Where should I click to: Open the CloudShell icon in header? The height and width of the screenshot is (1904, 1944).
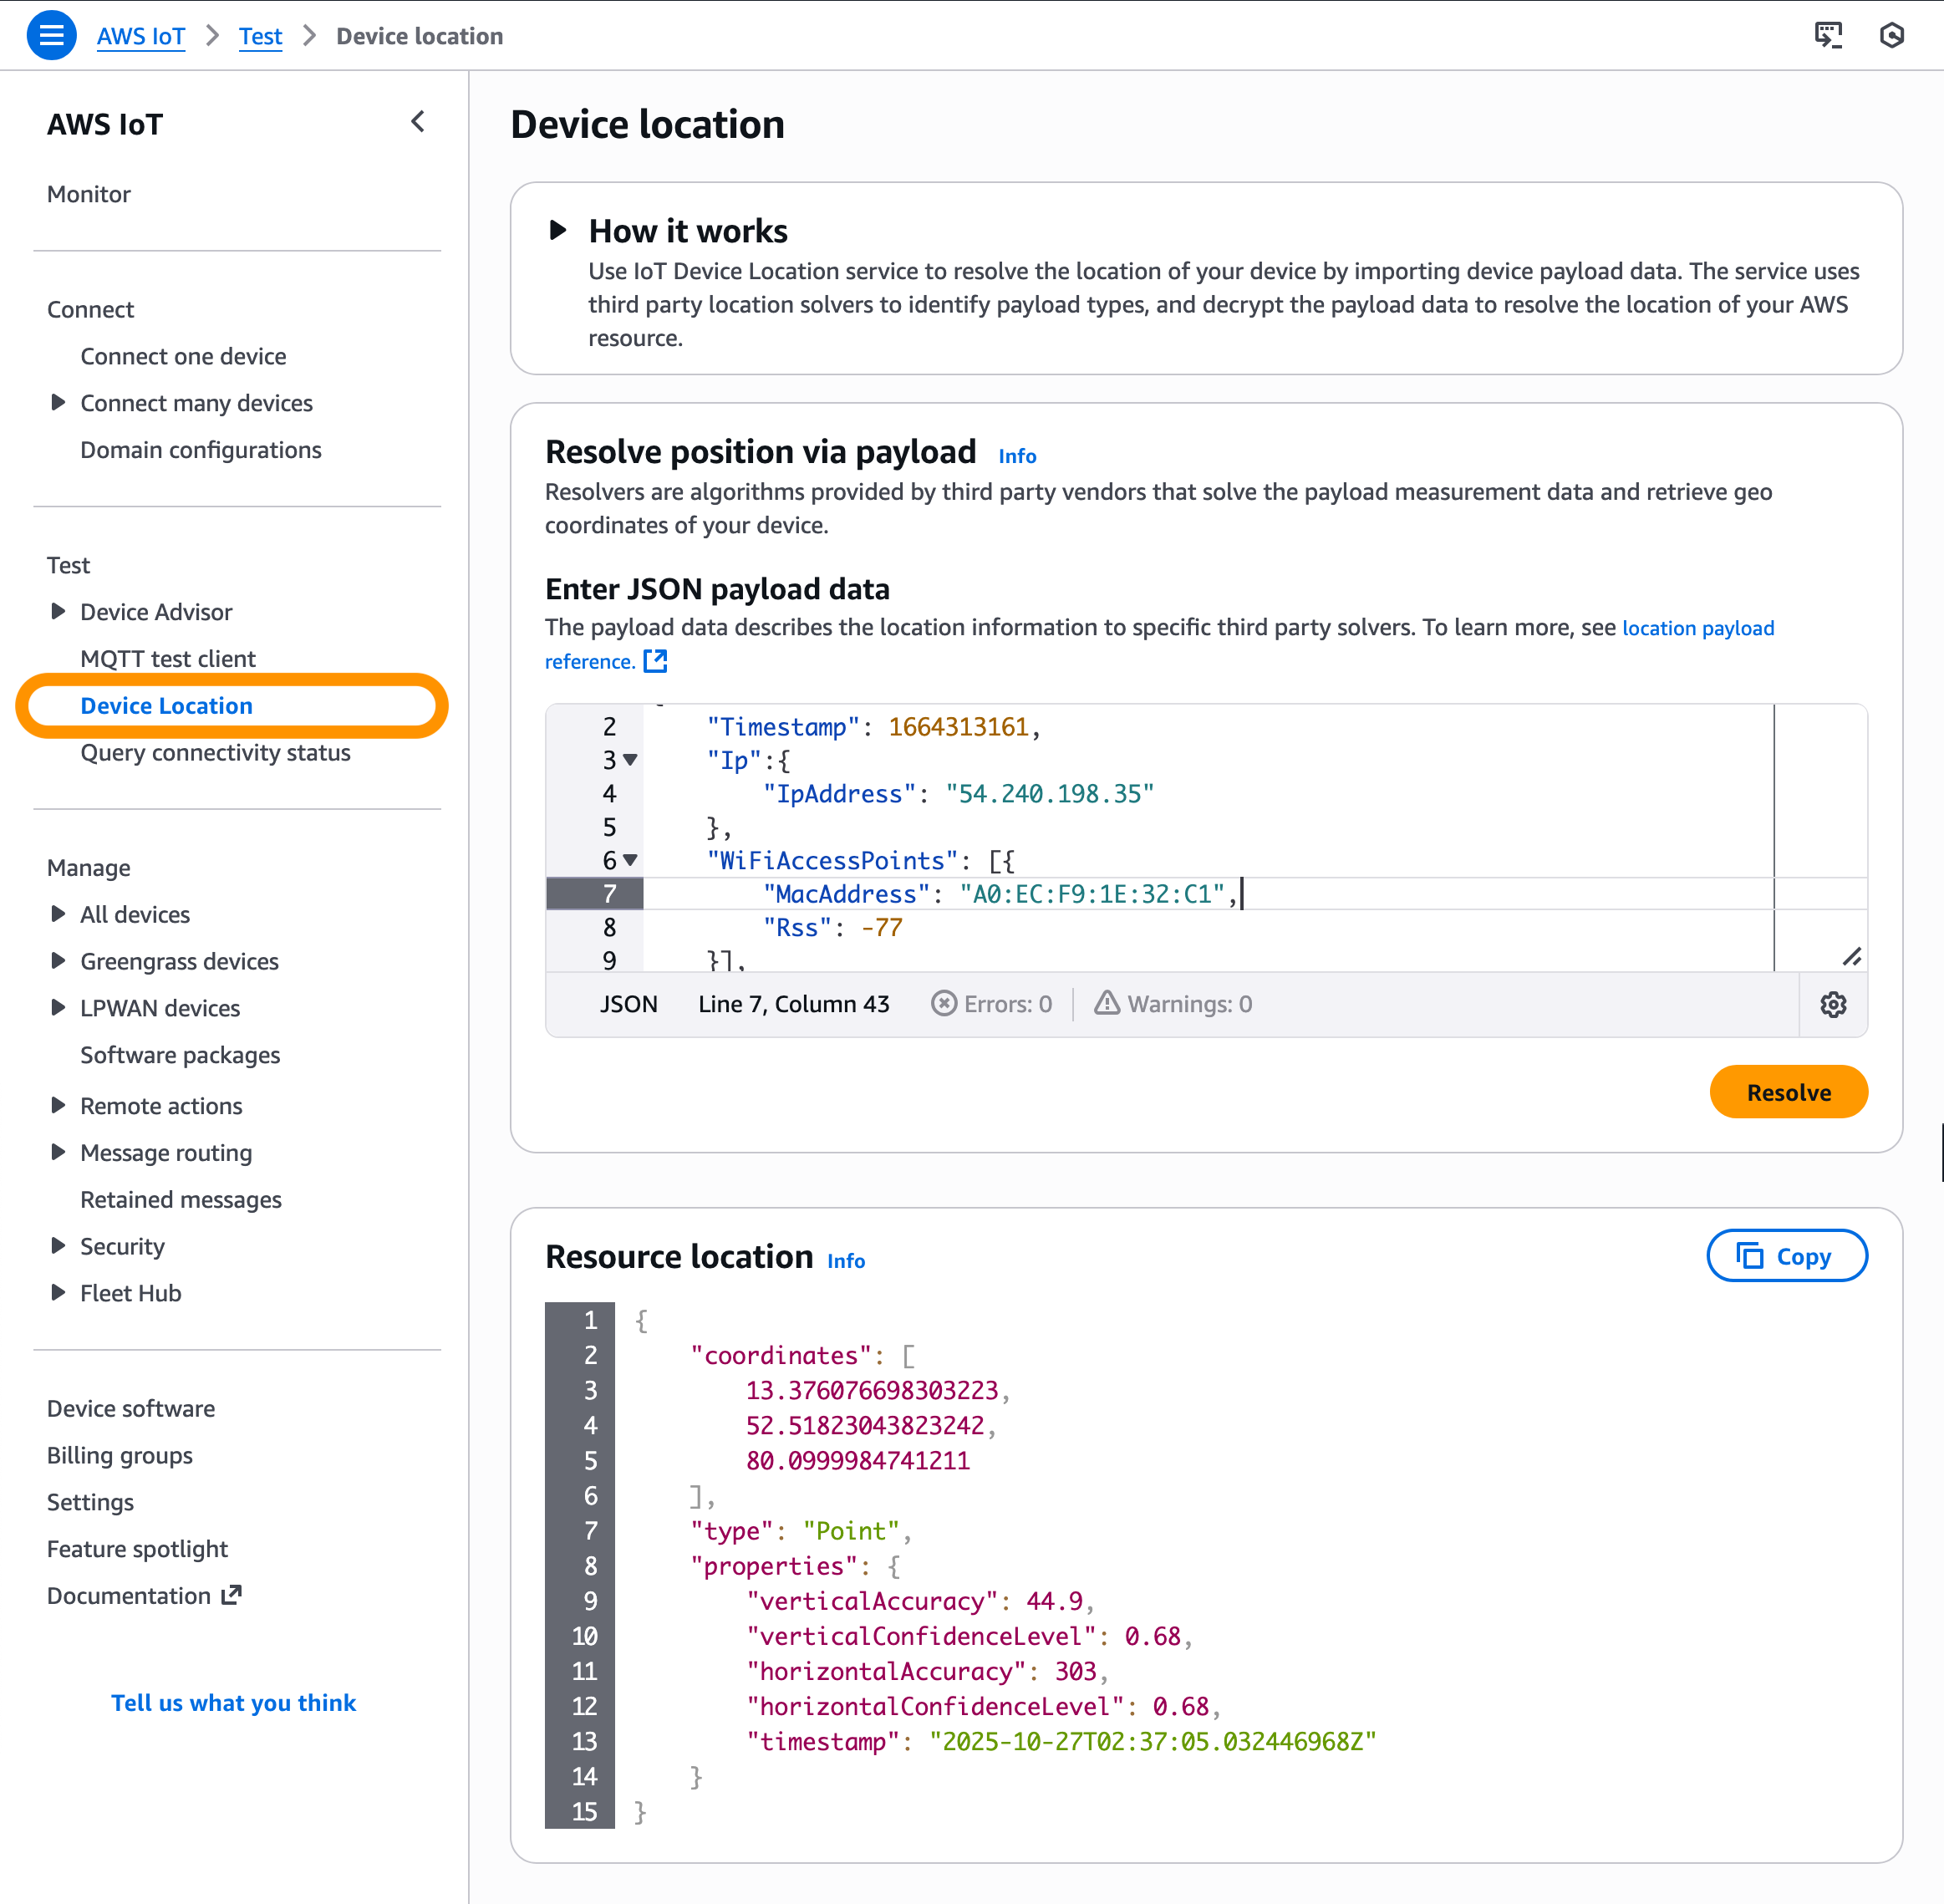click(1828, 36)
